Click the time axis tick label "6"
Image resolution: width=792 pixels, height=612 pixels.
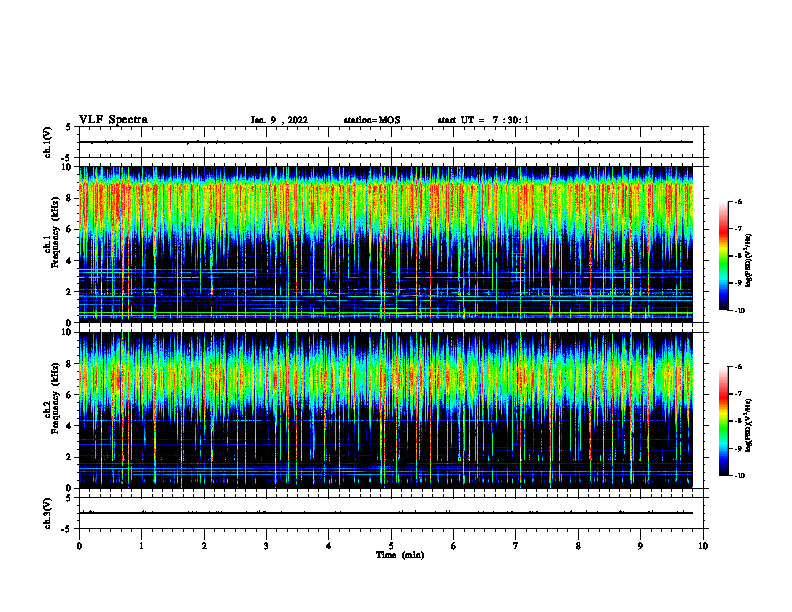click(454, 546)
